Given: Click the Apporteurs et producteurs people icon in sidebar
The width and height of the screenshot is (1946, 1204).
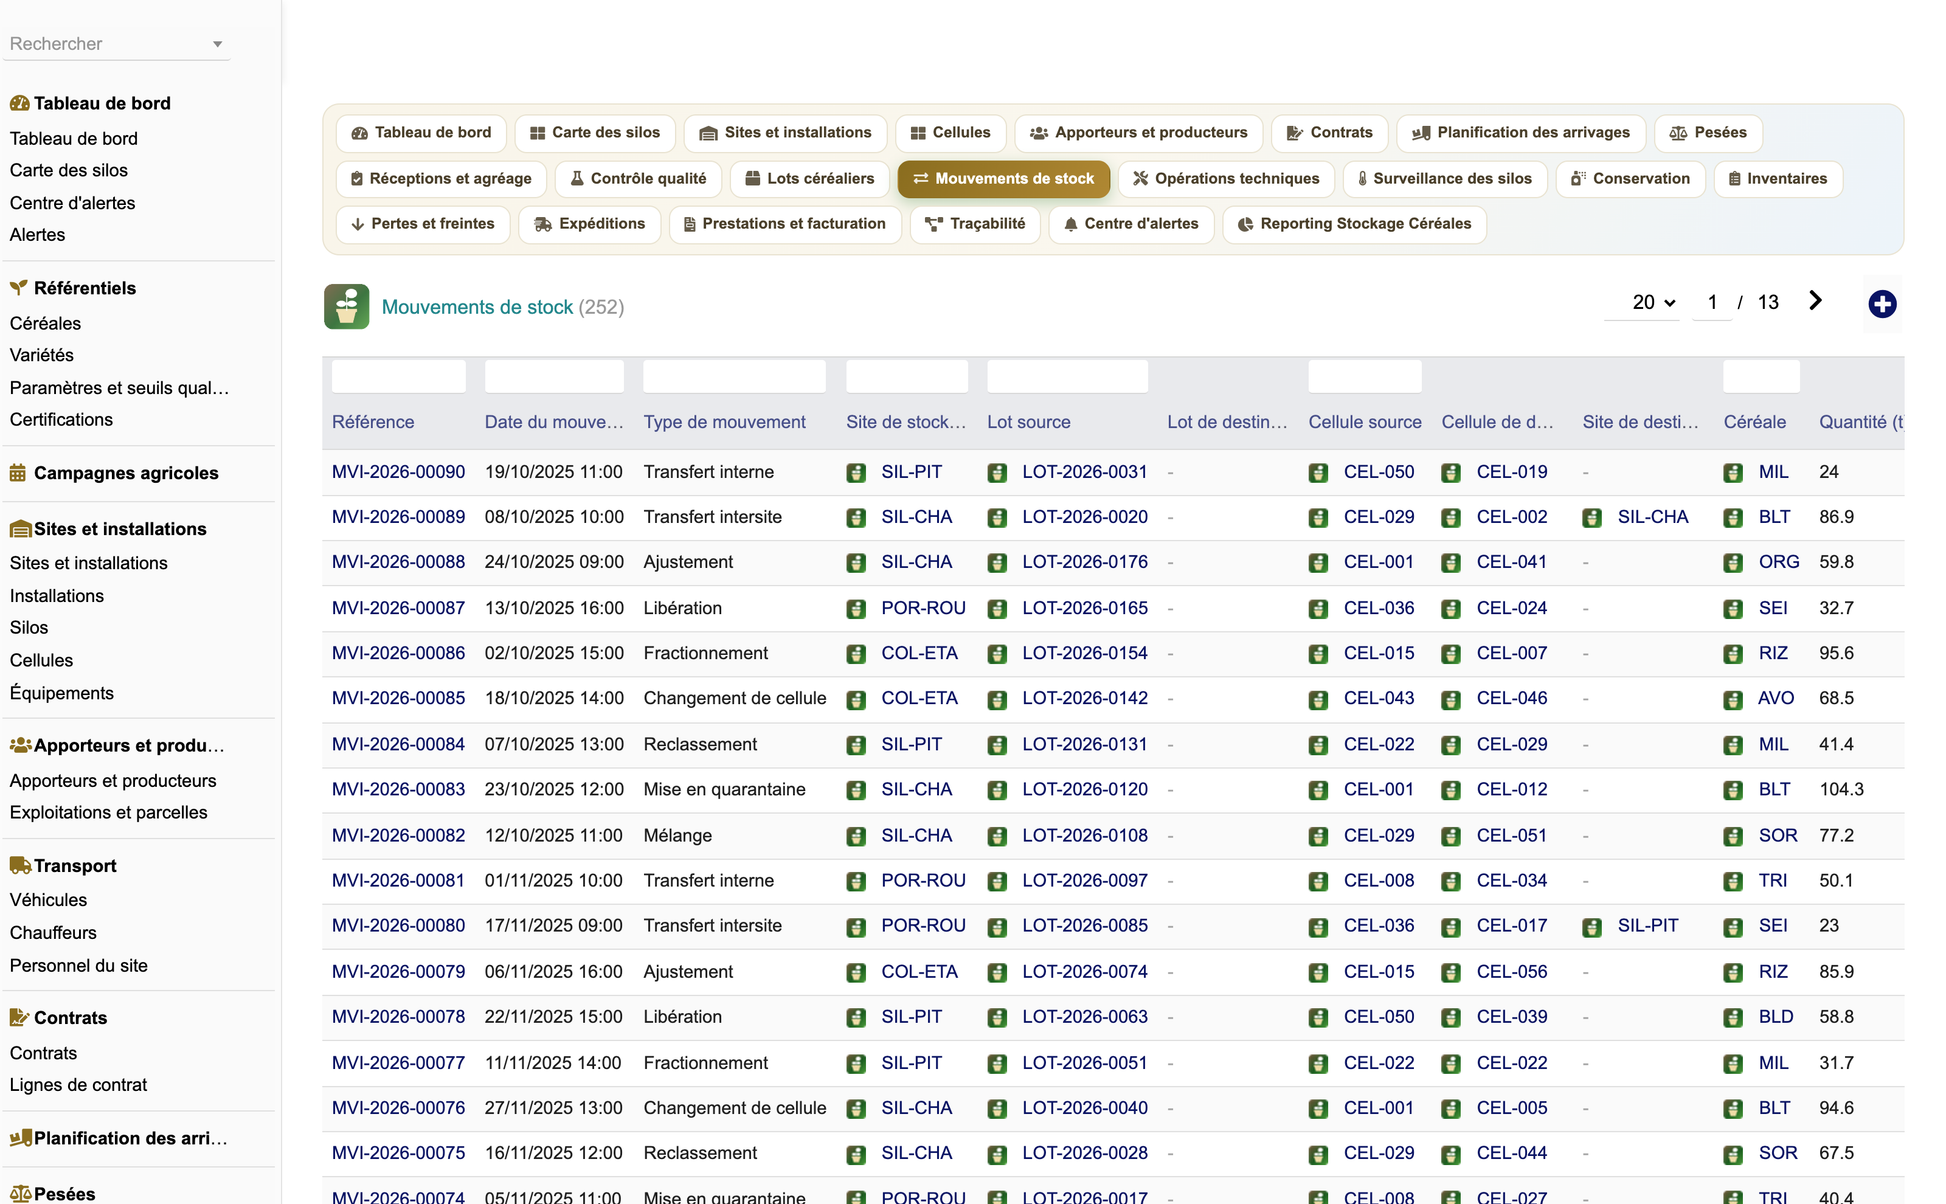Looking at the screenshot, I should click(20, 745).
